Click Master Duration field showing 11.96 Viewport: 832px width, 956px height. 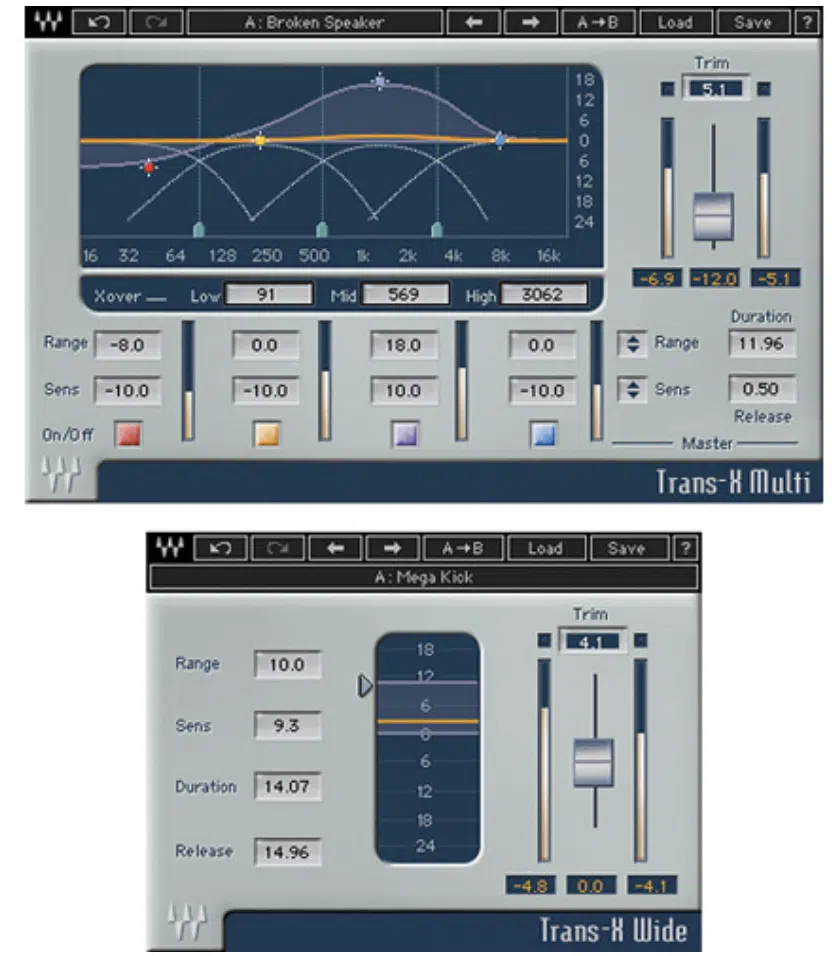tap(762, 343)
